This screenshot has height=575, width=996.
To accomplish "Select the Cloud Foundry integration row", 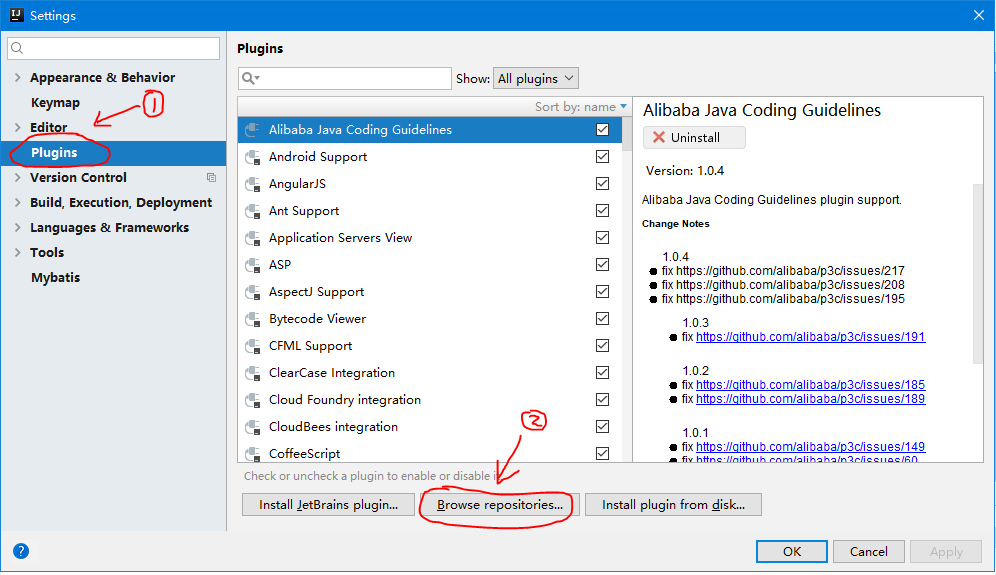I will click(x=429, y=400).
